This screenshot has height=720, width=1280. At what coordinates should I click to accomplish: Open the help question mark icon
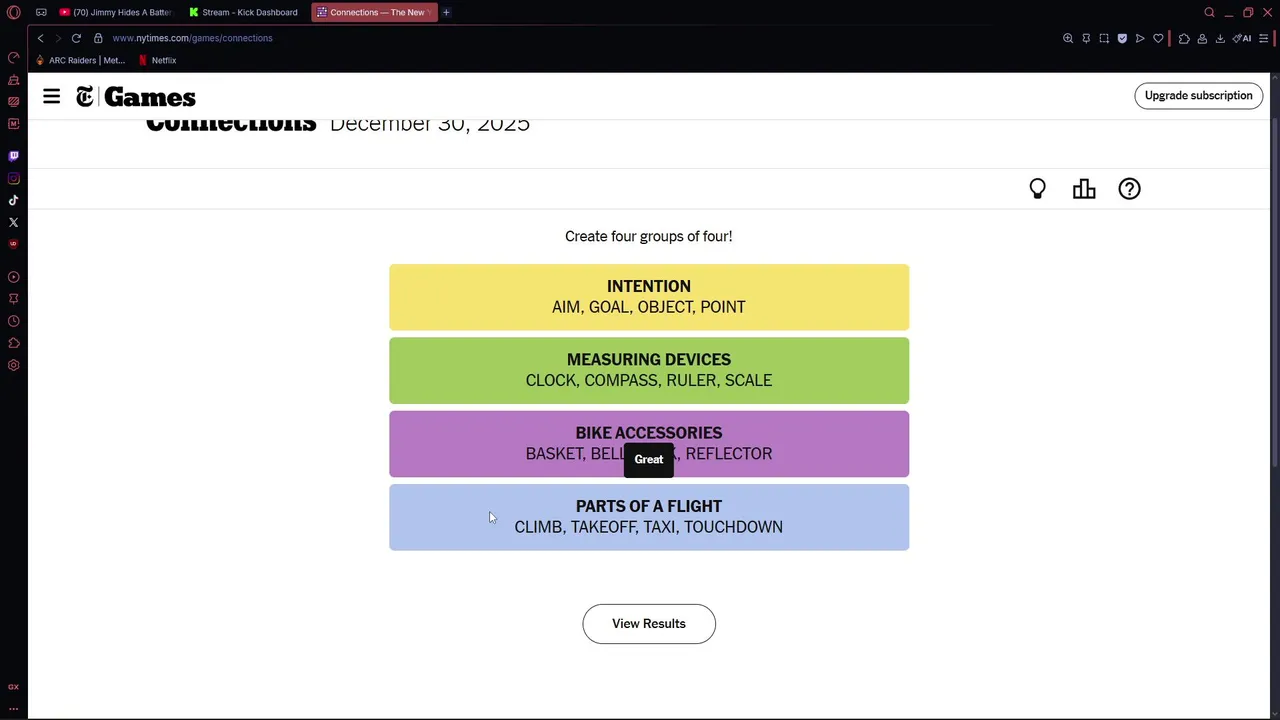(x=1129, y=189)
